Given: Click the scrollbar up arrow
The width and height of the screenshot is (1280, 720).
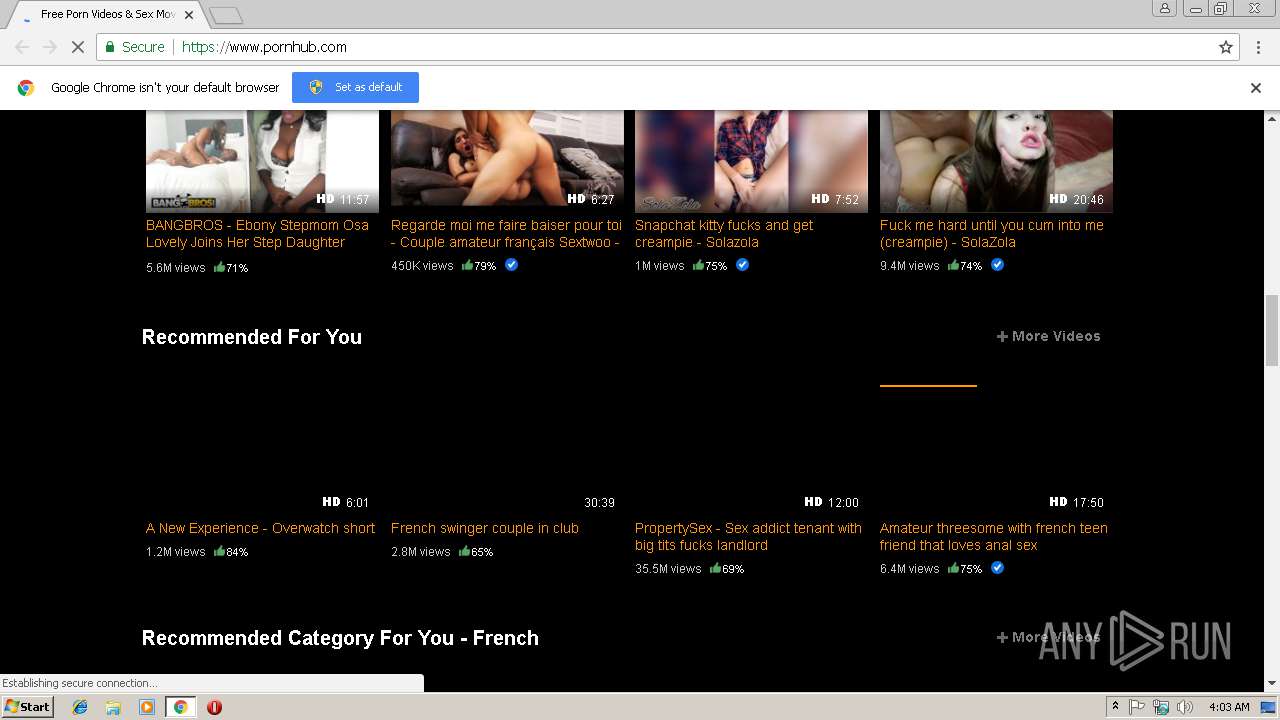Looking at the screenshot, I should pyautogui.click(x=1271, y=117).
